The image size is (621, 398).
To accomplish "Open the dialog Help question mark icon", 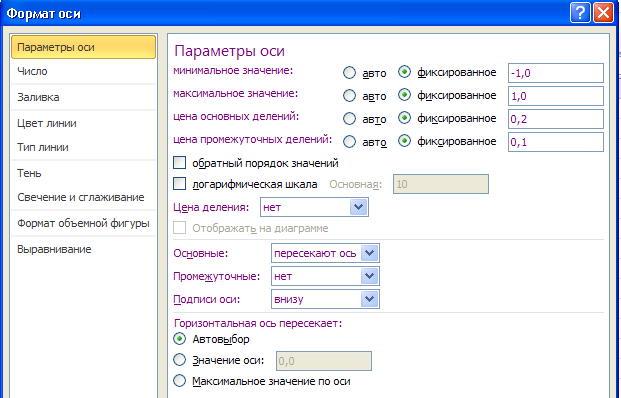I will tap(580, 13).
